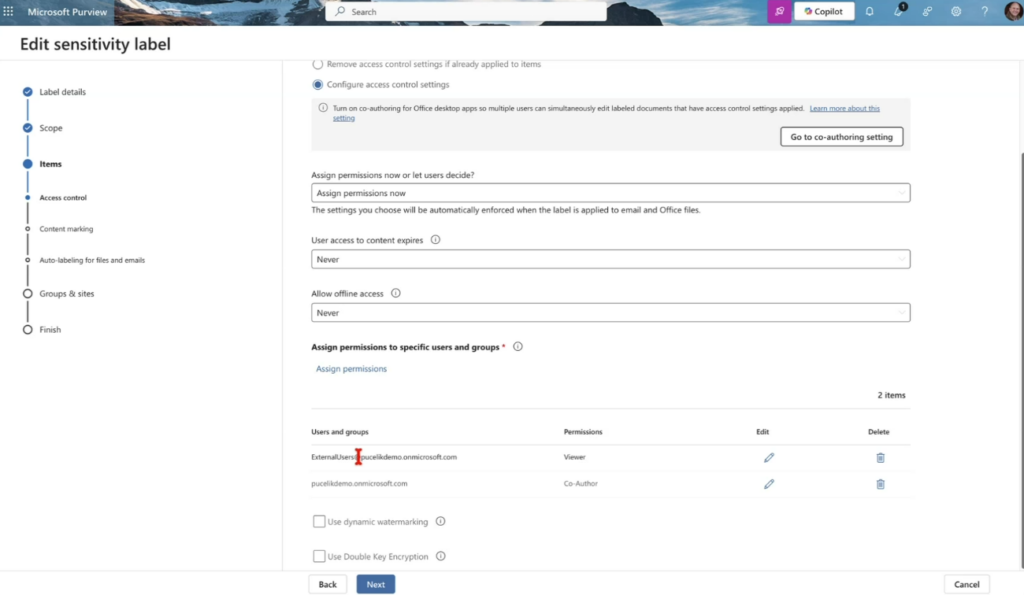Screen dimensions: 1024x595
Task: Click the magnifier icon in Search box
Action: click(x=340, y=11)
